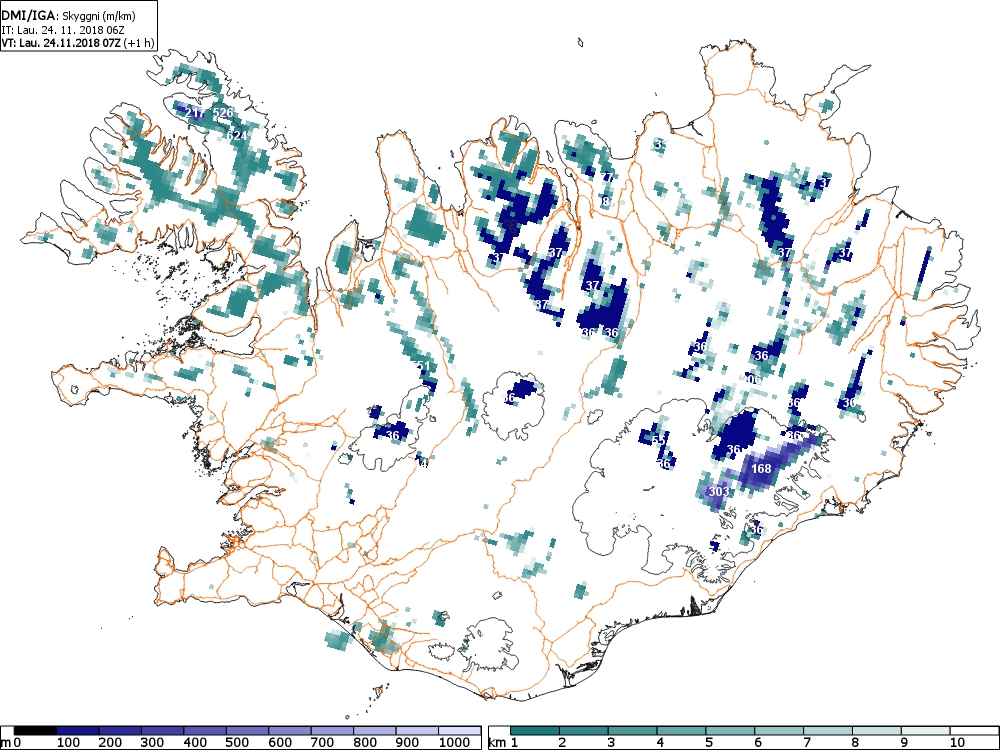The image size is (1000, 750).
Task: Click the 77 visibility value on the map
Action: 607,177
